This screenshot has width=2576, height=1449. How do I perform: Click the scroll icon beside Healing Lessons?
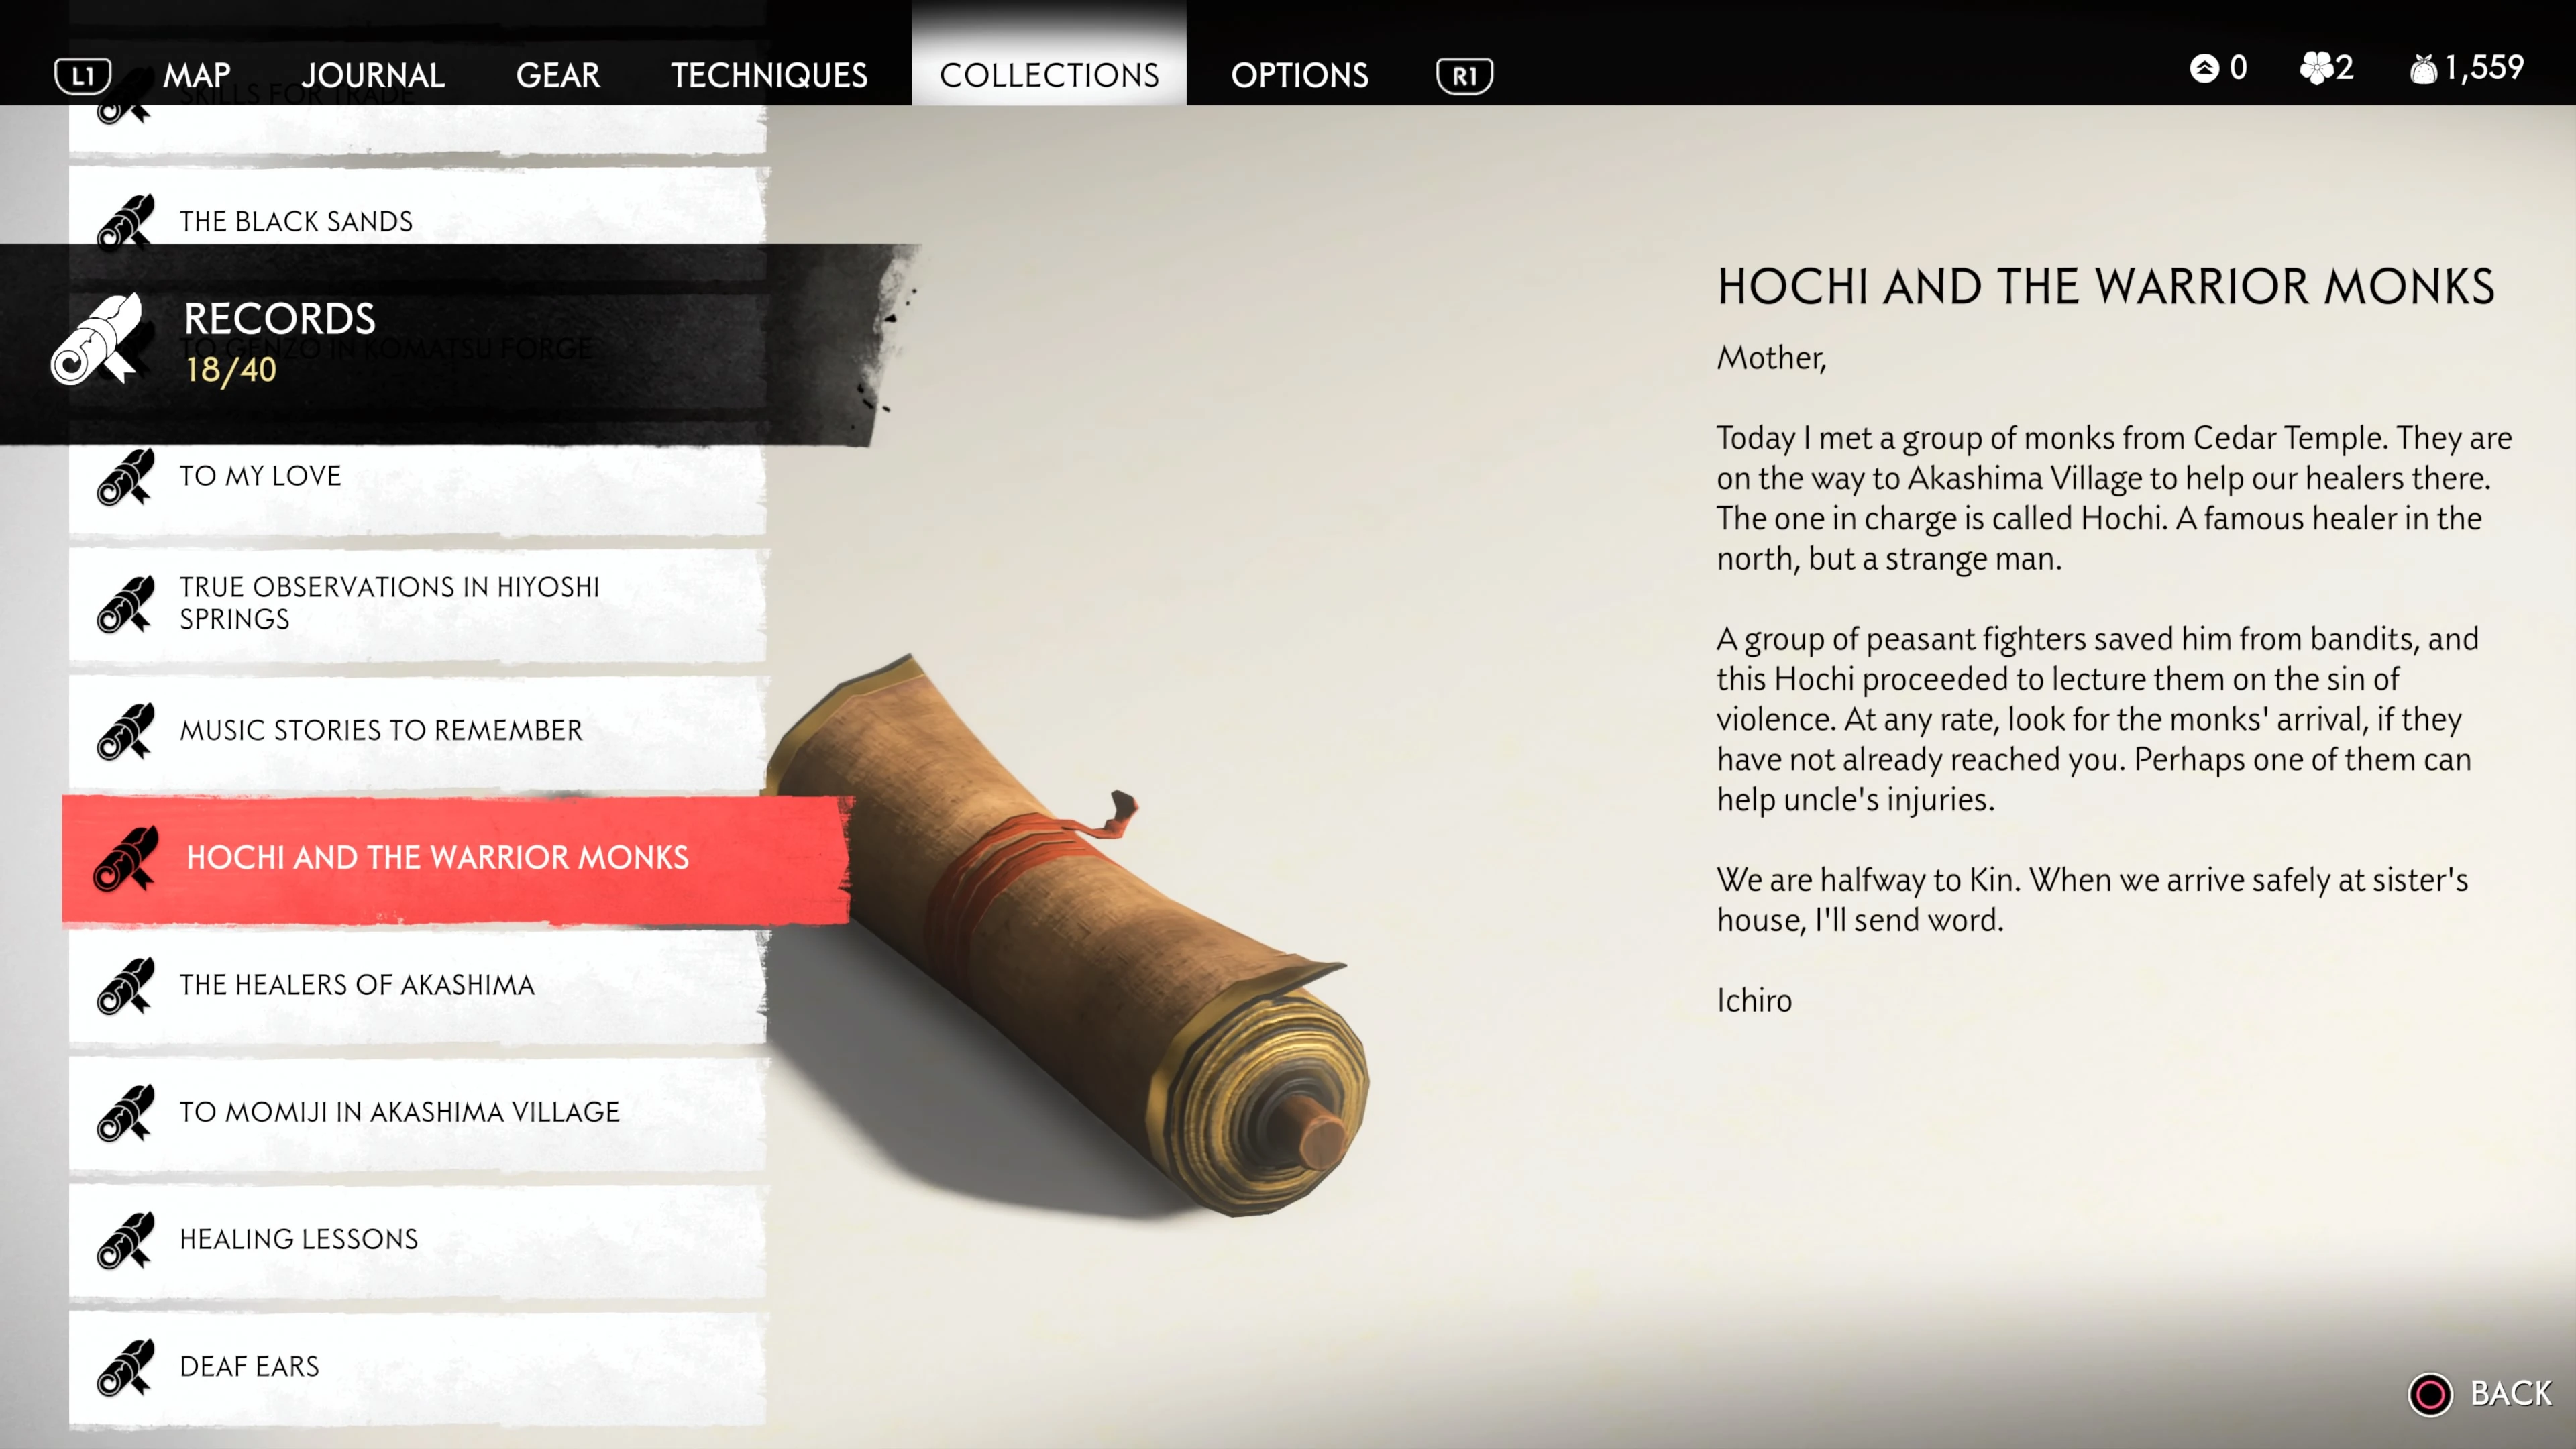click(x=126, y=1239)
